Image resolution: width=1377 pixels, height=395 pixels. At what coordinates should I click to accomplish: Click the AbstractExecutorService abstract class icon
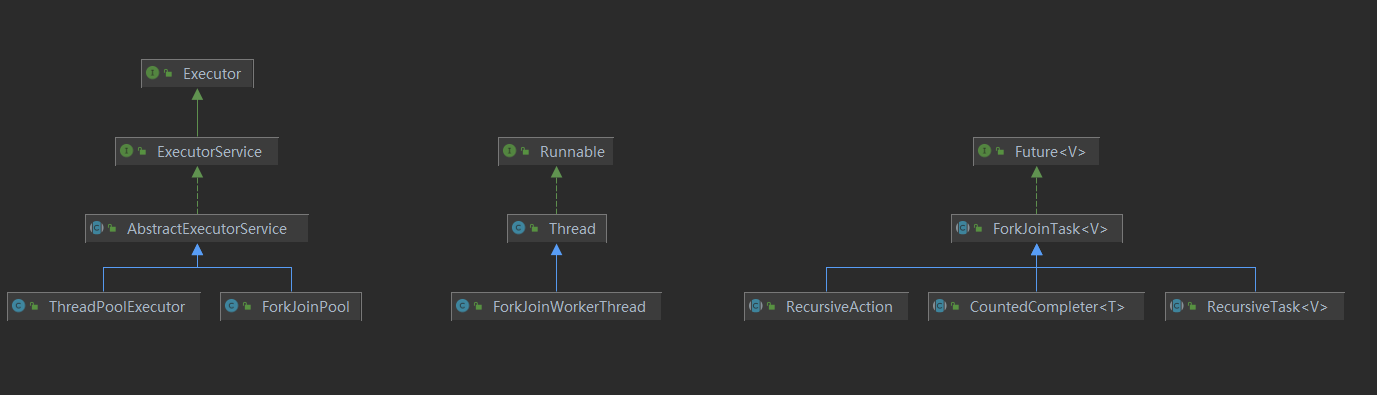(x=97, y=228)
